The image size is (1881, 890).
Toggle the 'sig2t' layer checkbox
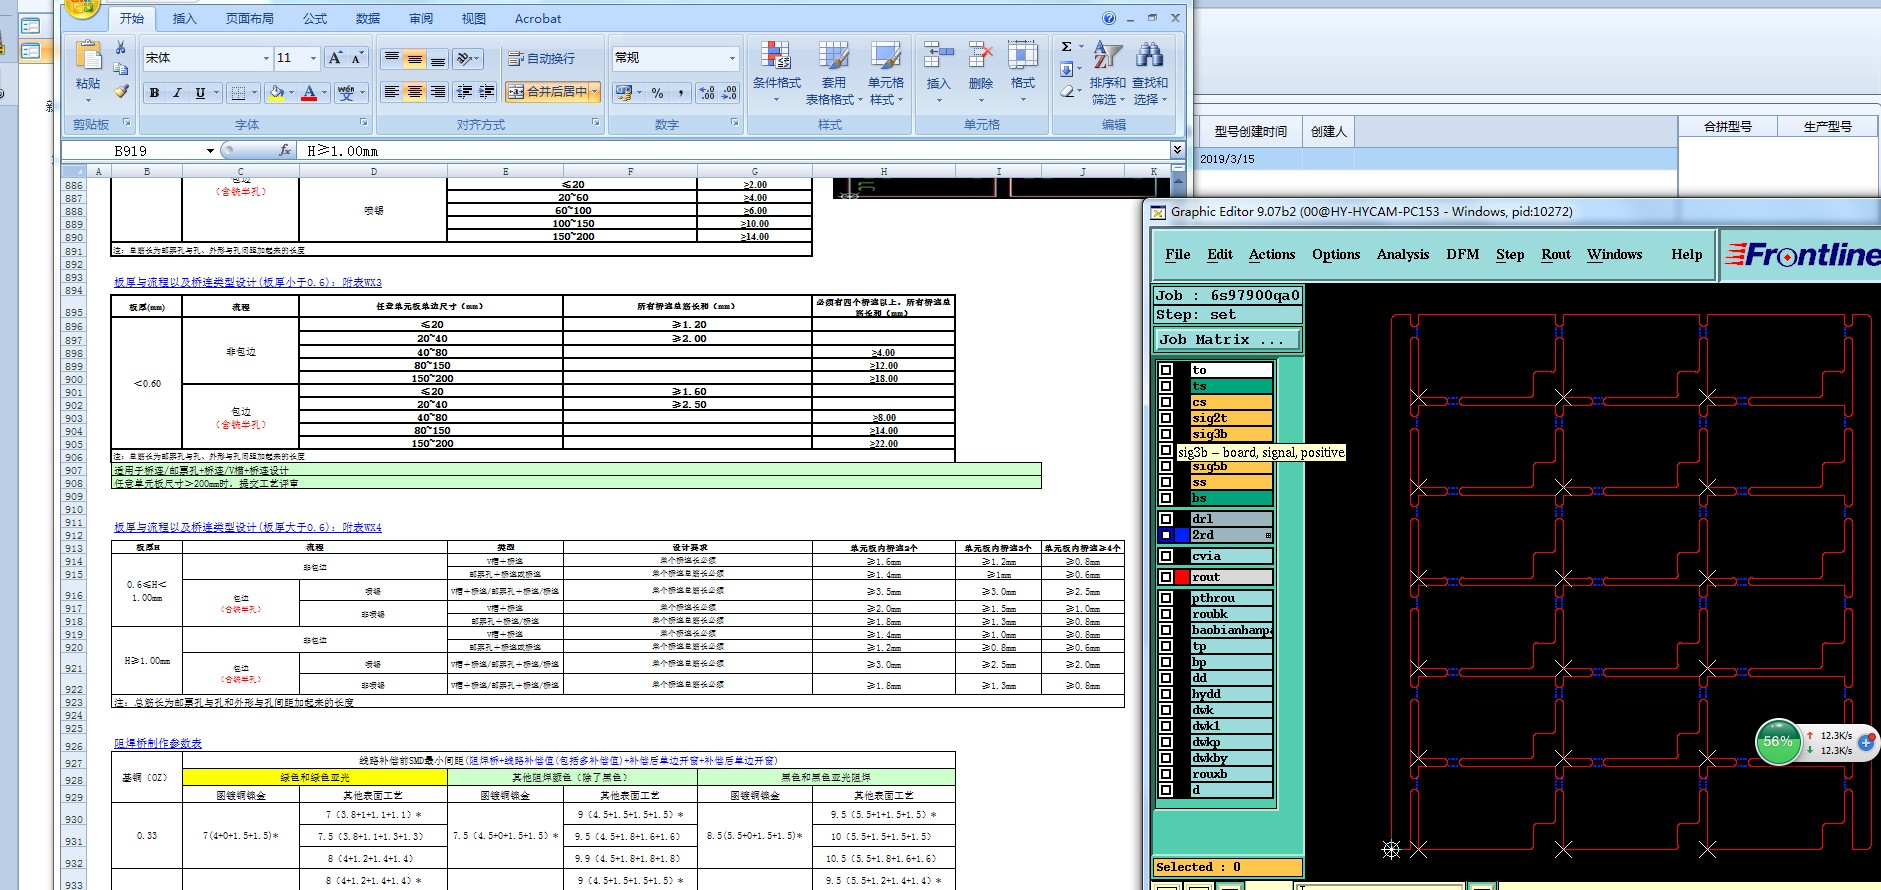pyautogui.click(x=1166, y=418)
